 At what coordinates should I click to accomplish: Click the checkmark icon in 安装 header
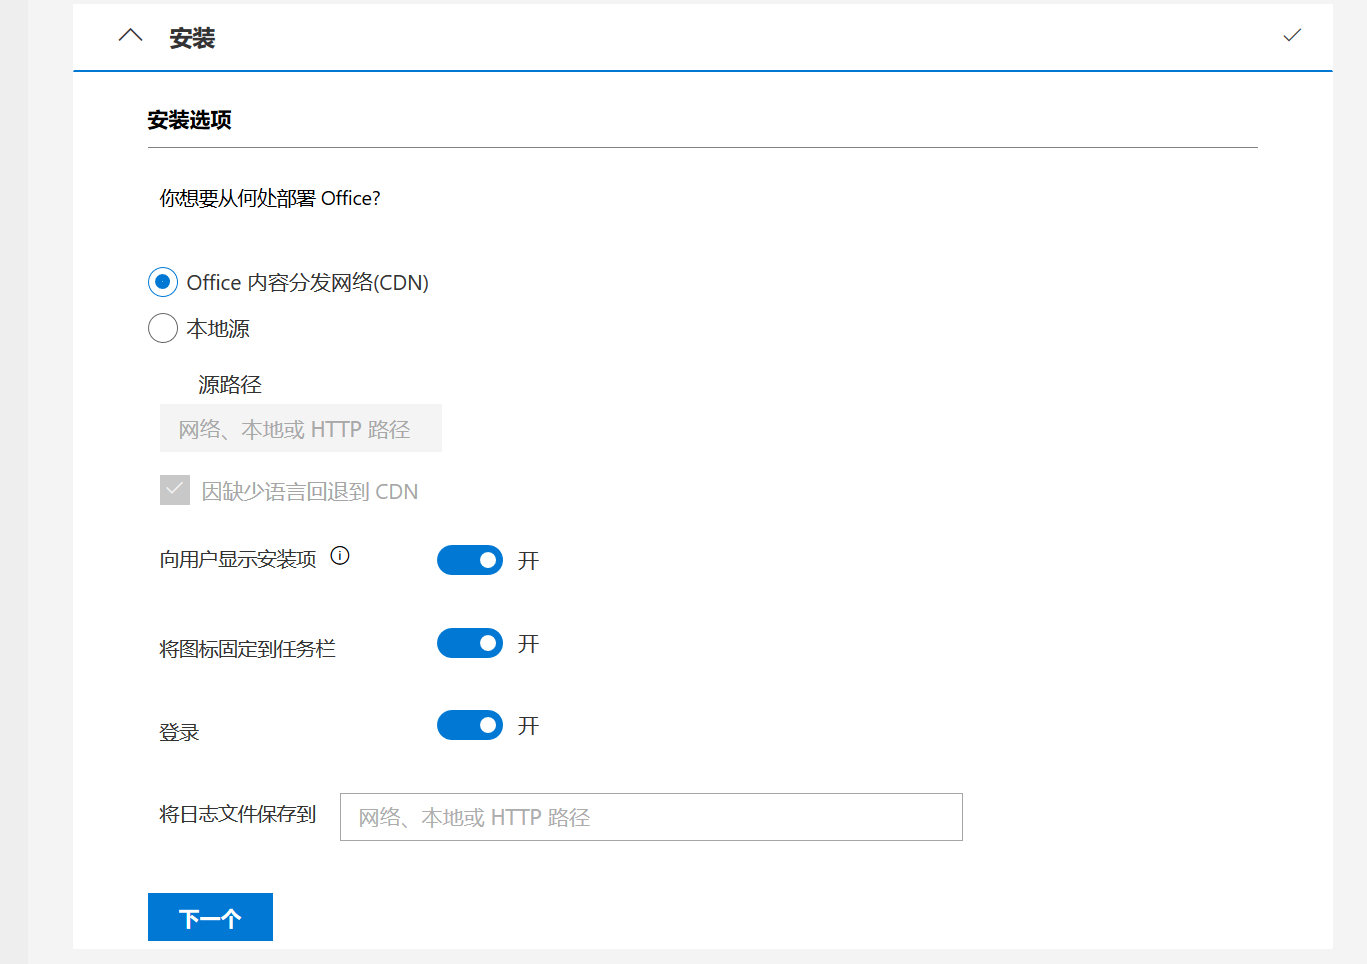click(1292, 35)
